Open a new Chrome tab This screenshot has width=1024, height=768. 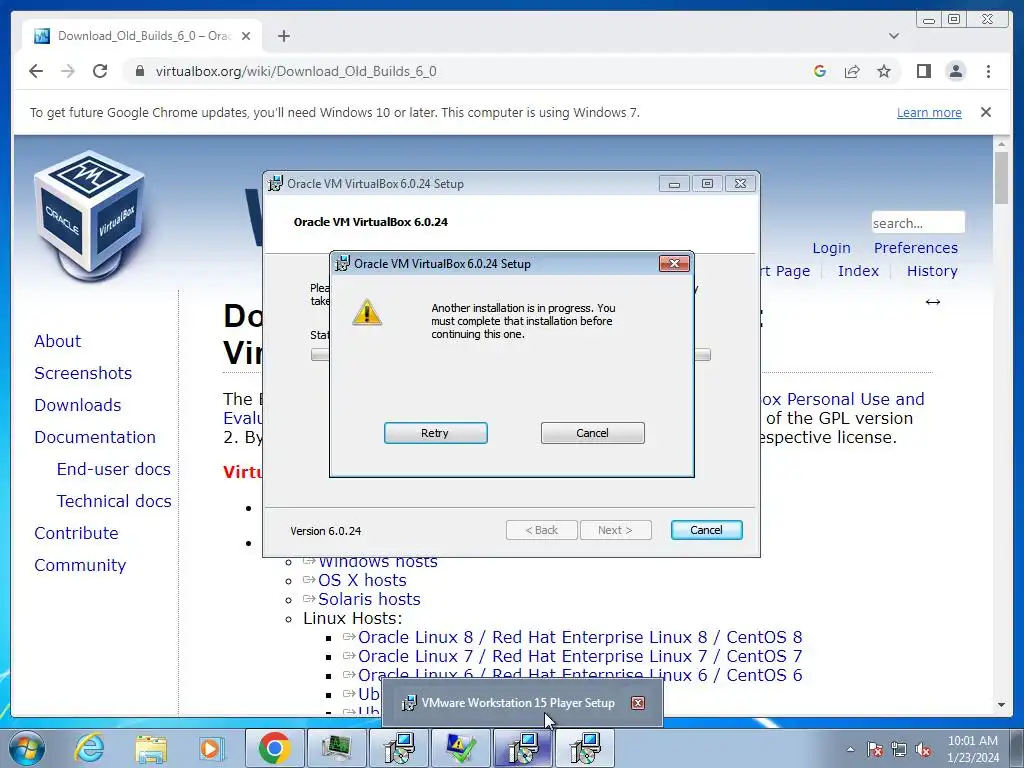tap(283, 36)
